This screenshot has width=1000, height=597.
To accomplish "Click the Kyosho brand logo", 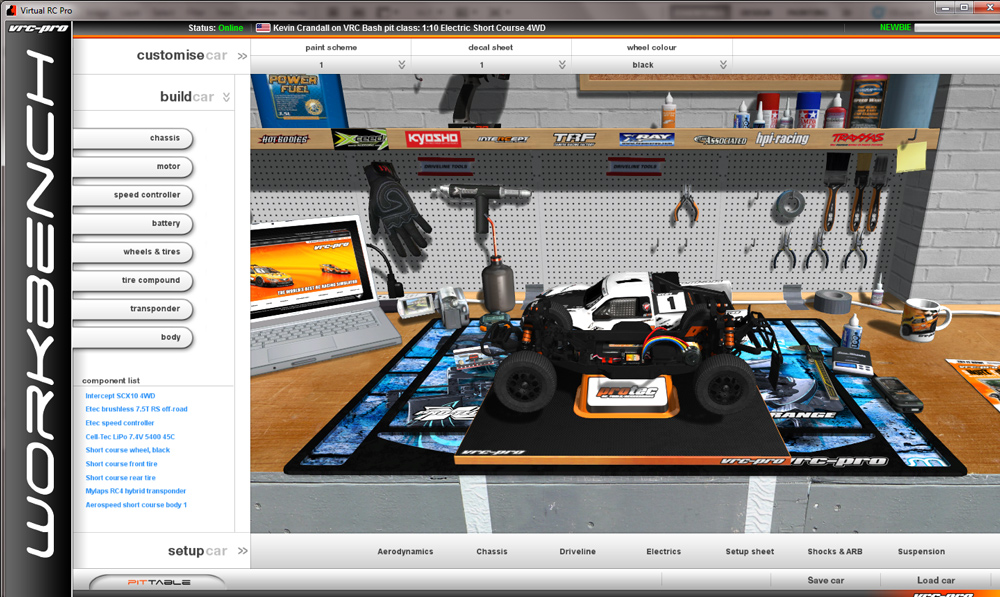I will 433,138.
